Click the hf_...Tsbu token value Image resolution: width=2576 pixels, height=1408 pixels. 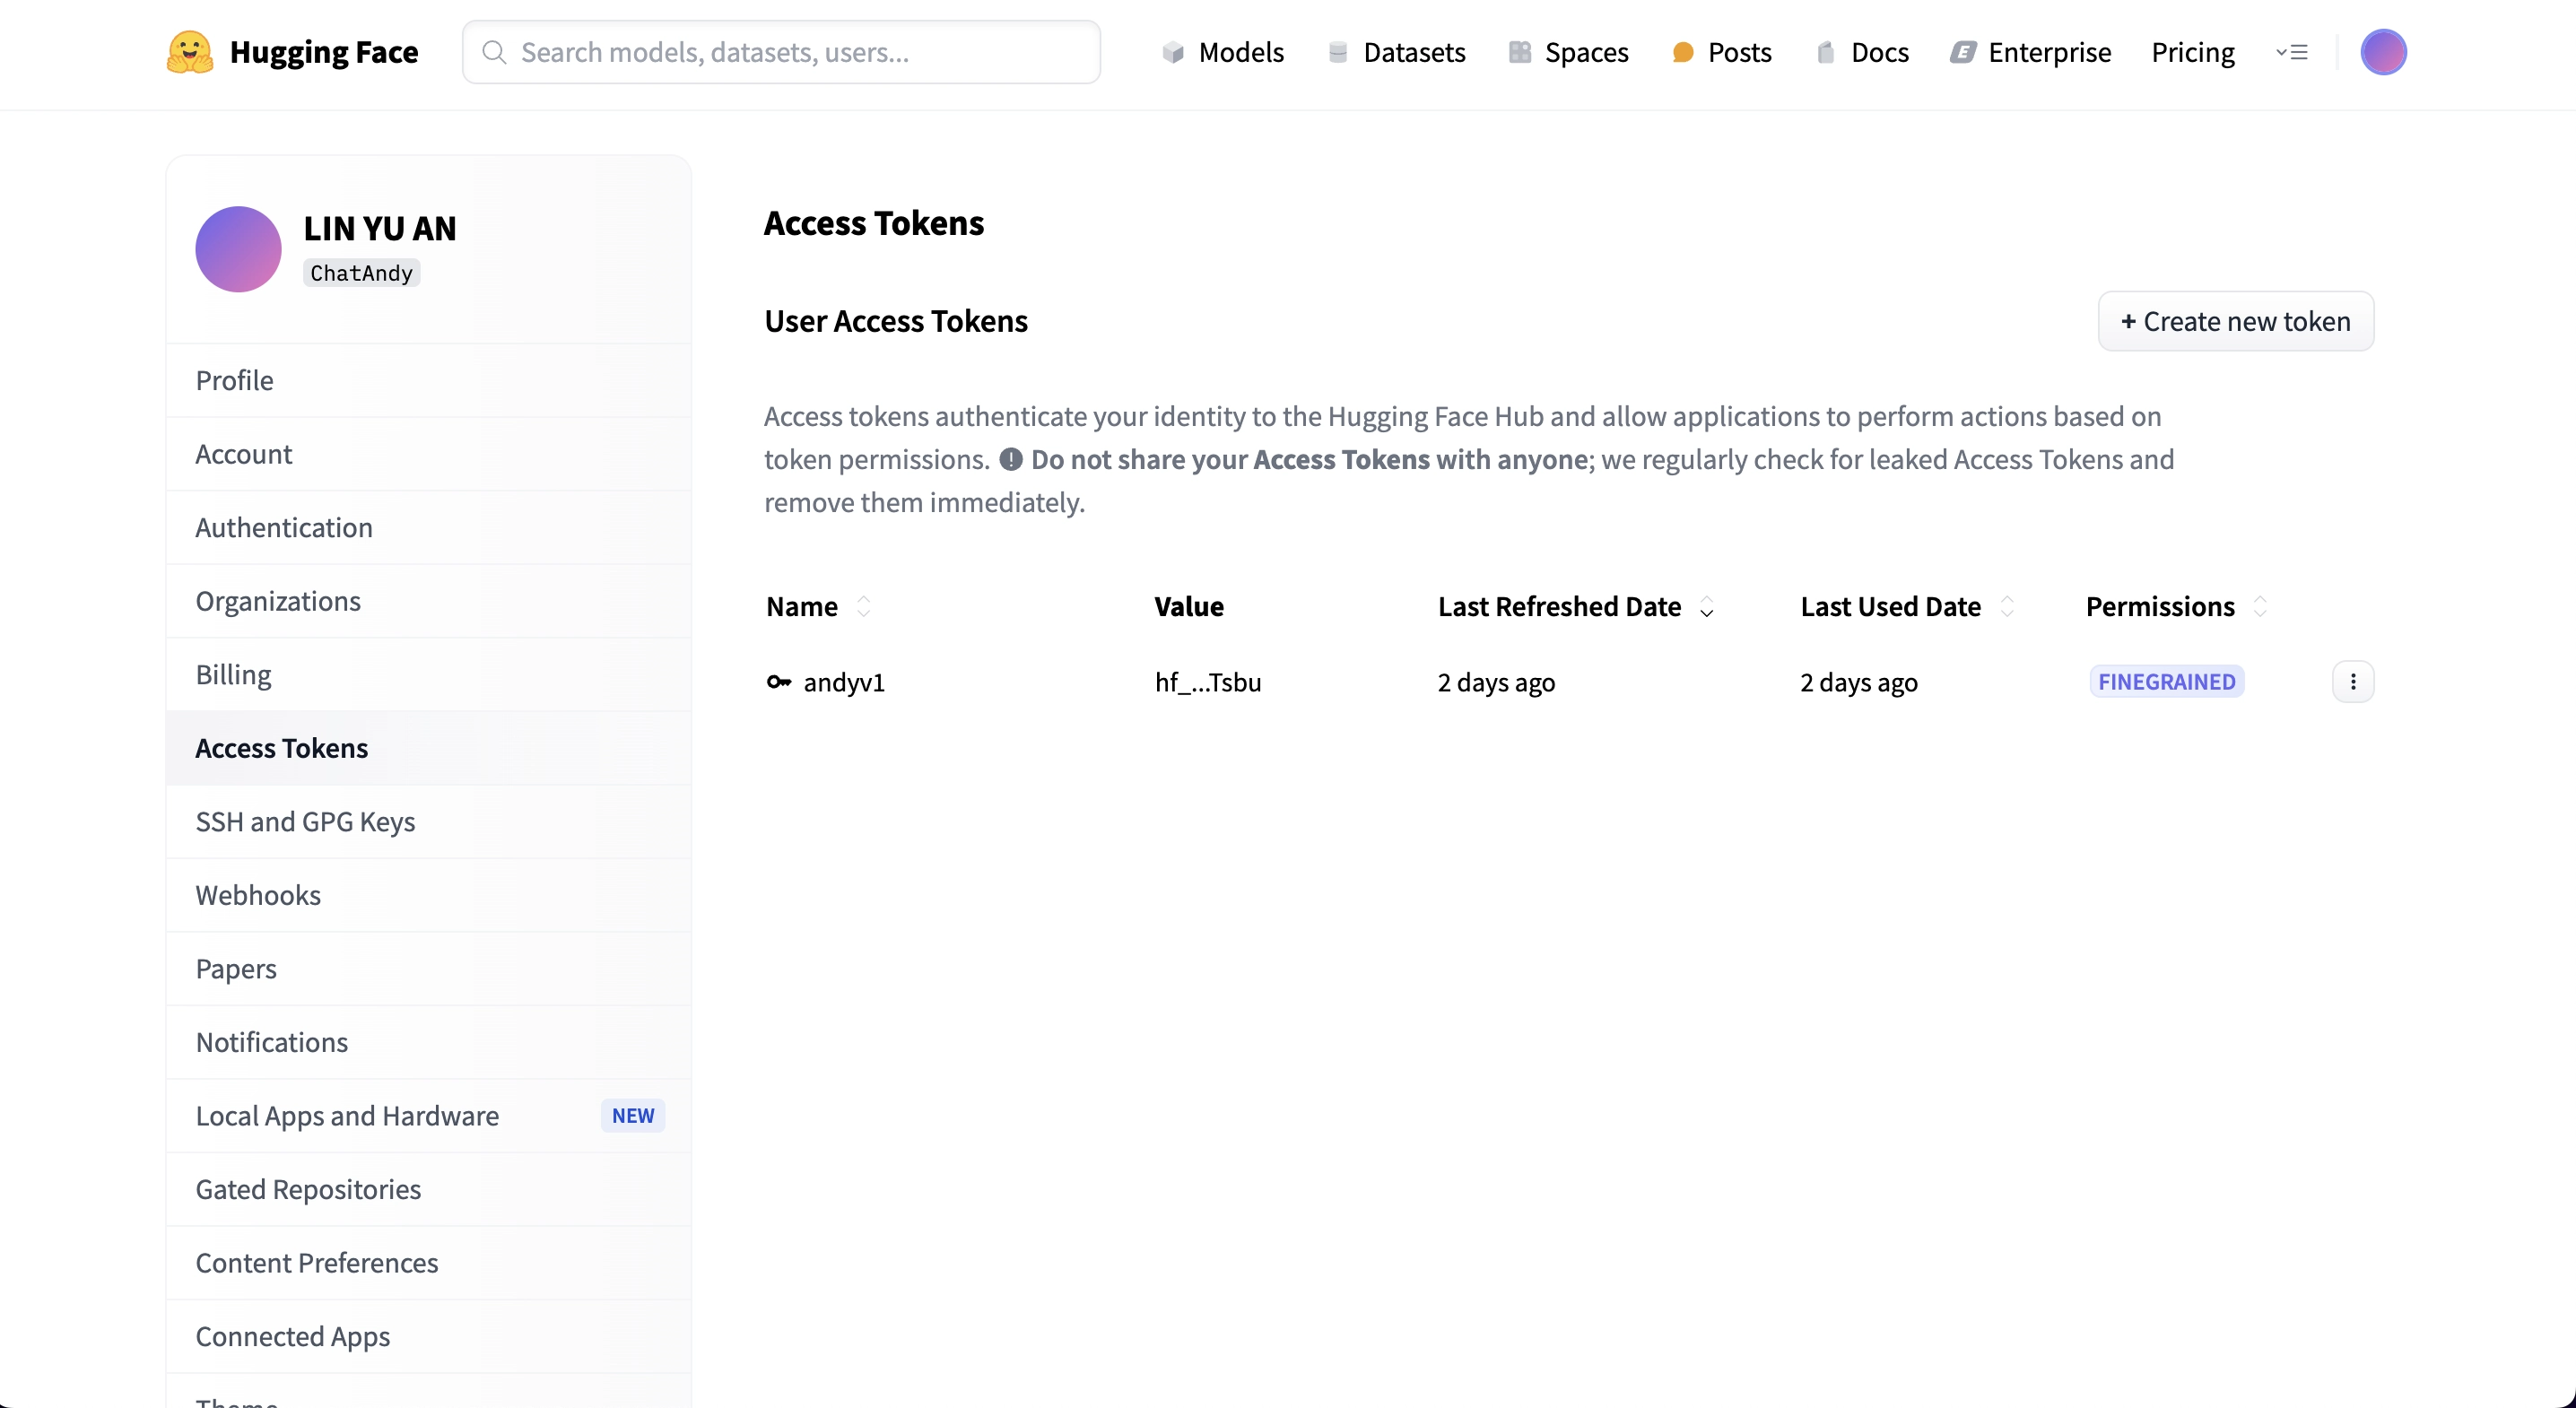[x=1208, y=682]
